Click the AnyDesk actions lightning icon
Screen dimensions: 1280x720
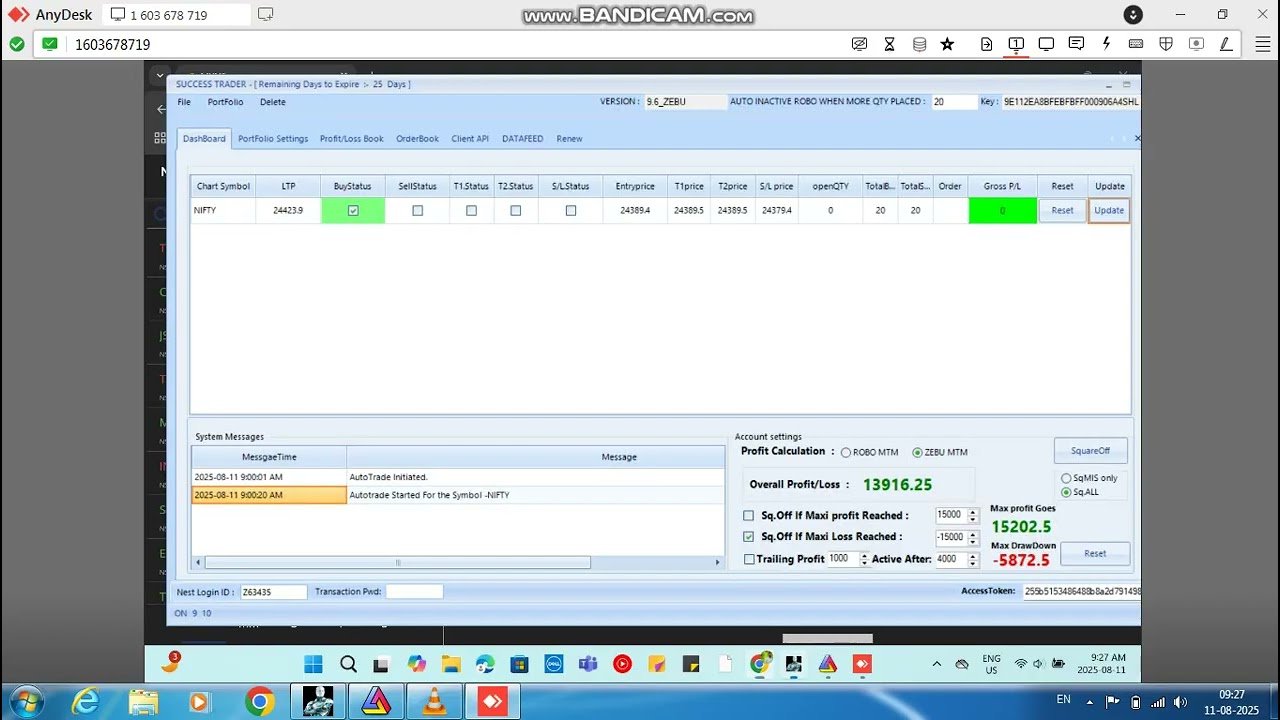click(x=1107, y=44)
